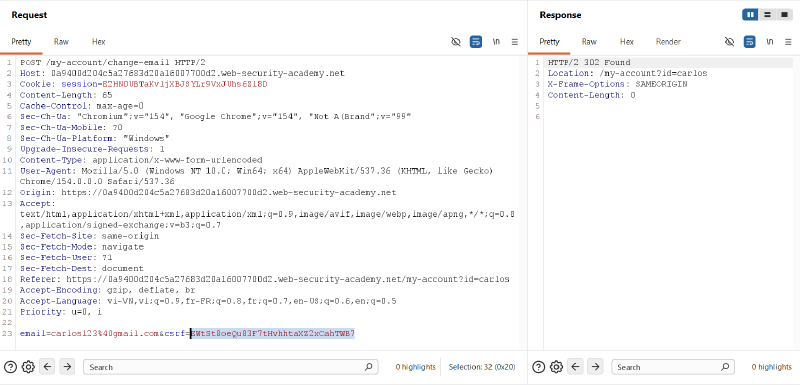Click the response Content-Length: 0 header
Image resolution: width=800 pixels, height=385 pixels.
591,95
